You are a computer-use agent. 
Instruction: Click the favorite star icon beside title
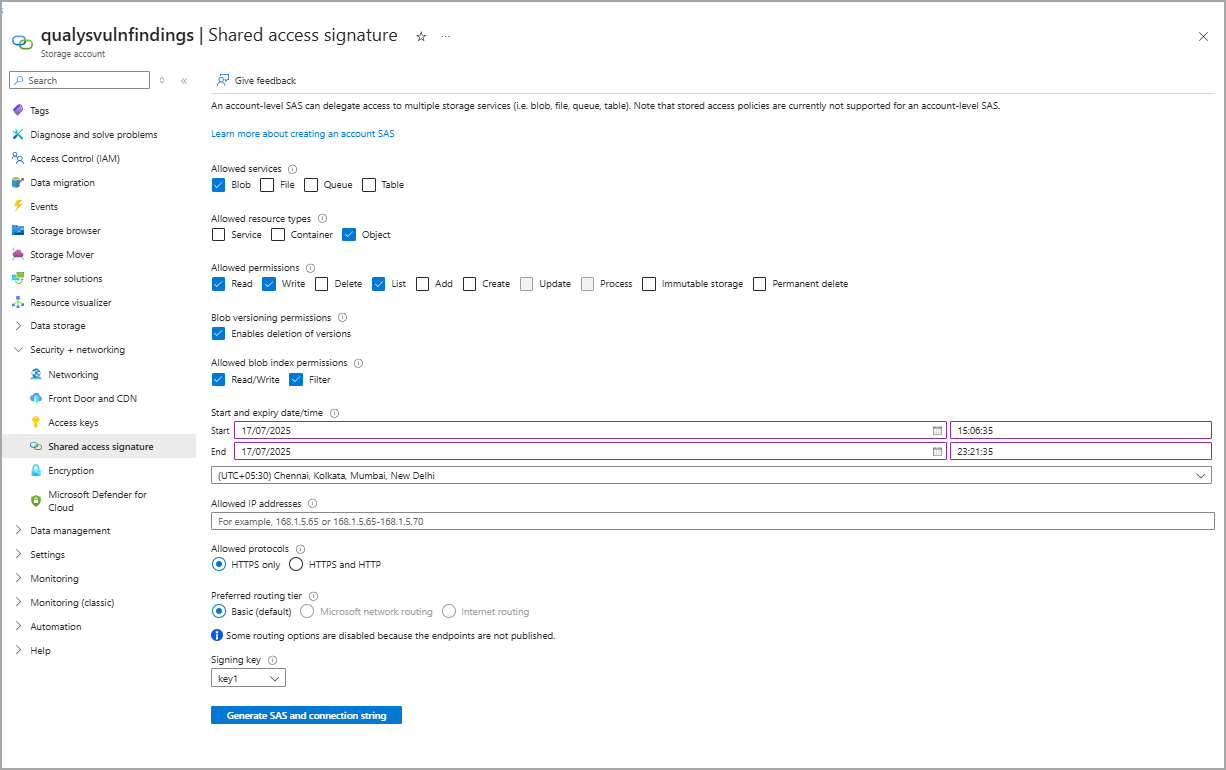421,36
